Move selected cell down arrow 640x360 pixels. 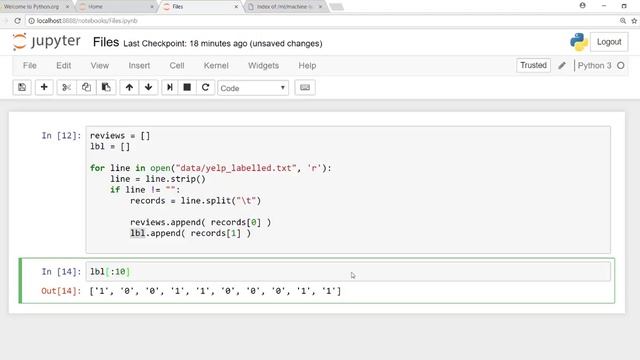149,87
